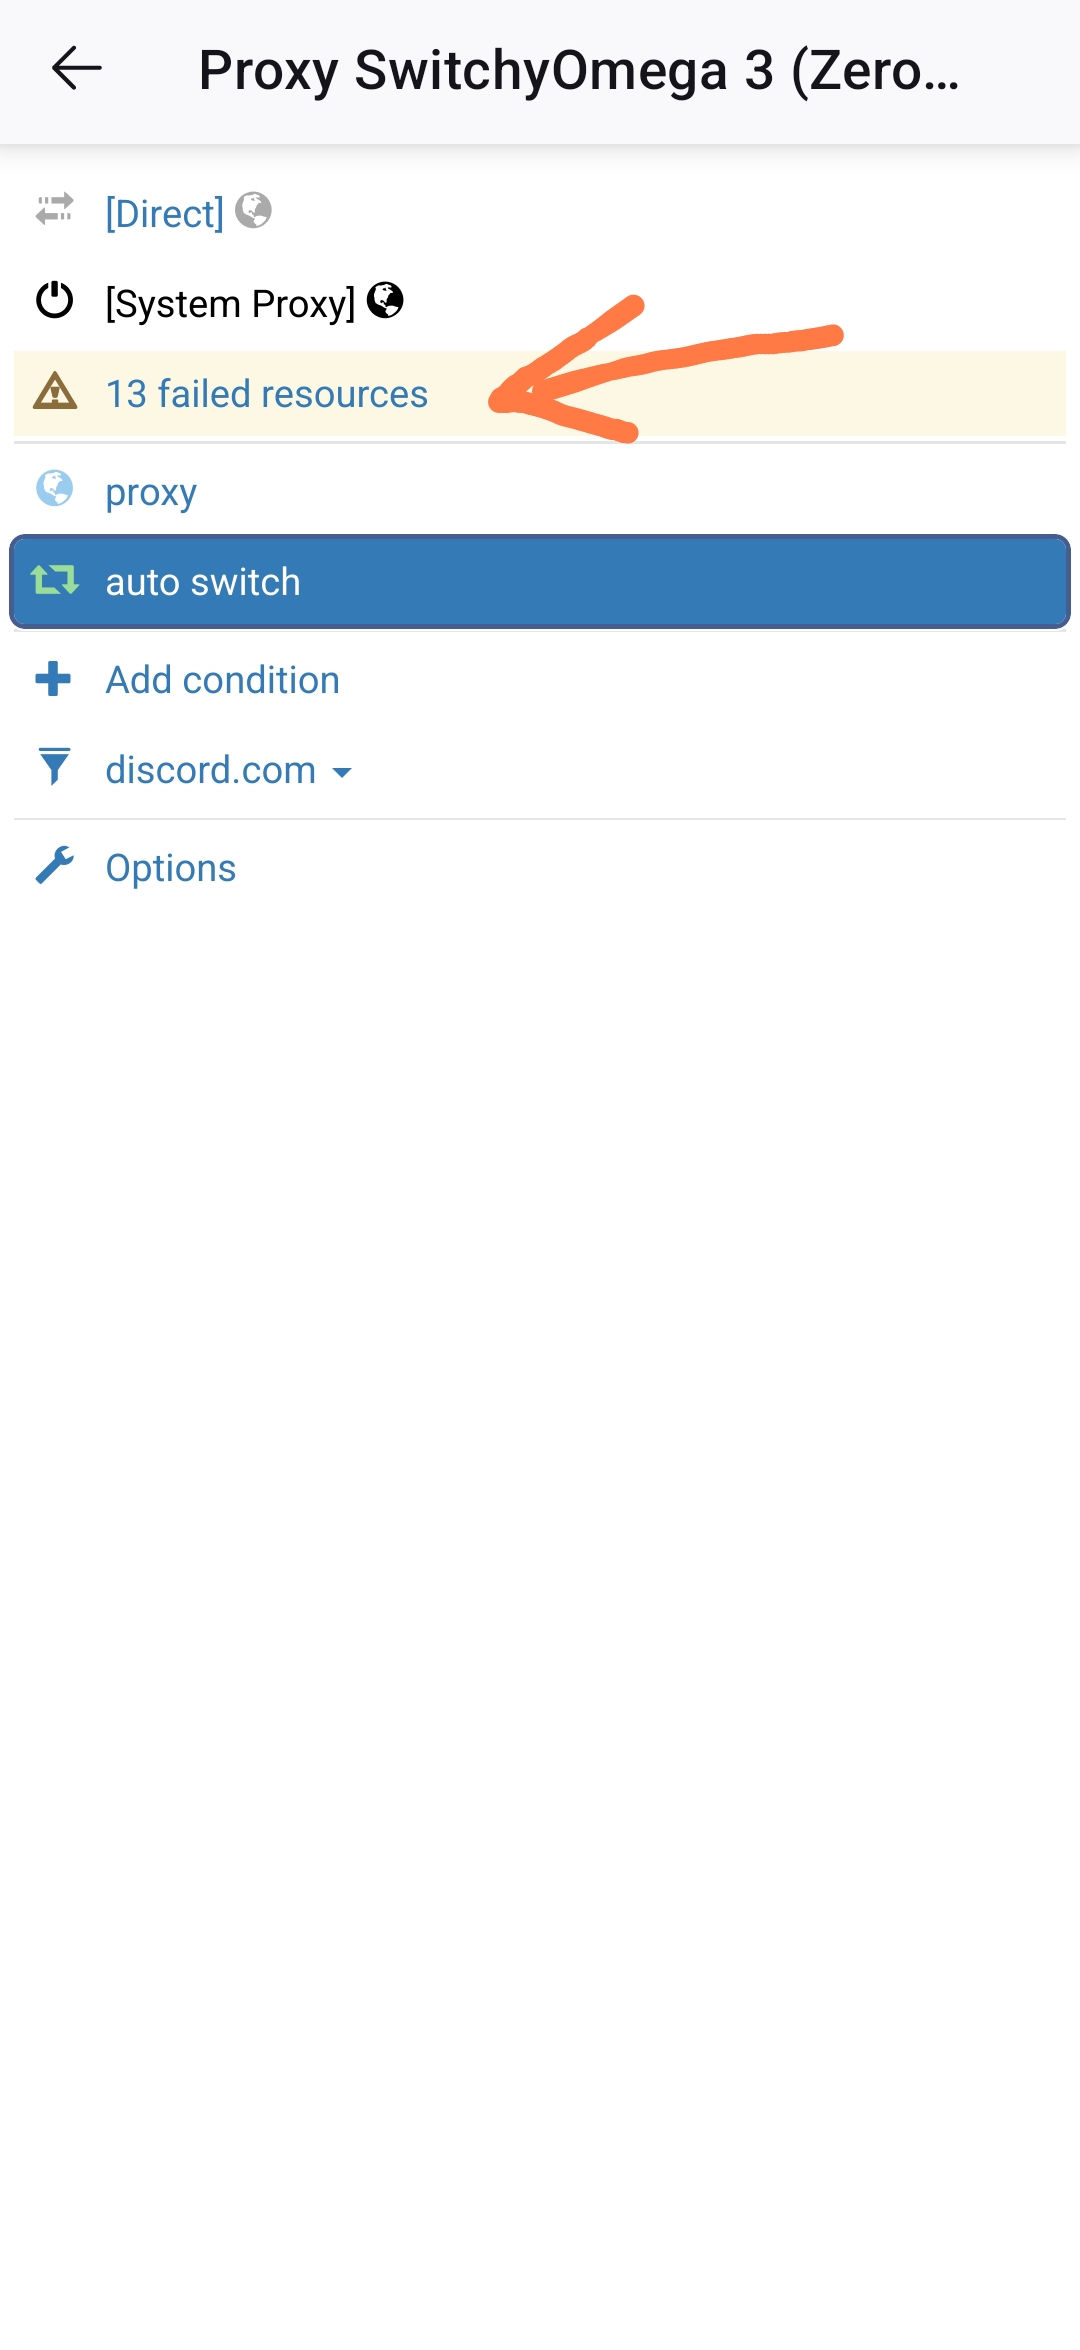
Task: Select the [Direct] profile
Action: 165,213
